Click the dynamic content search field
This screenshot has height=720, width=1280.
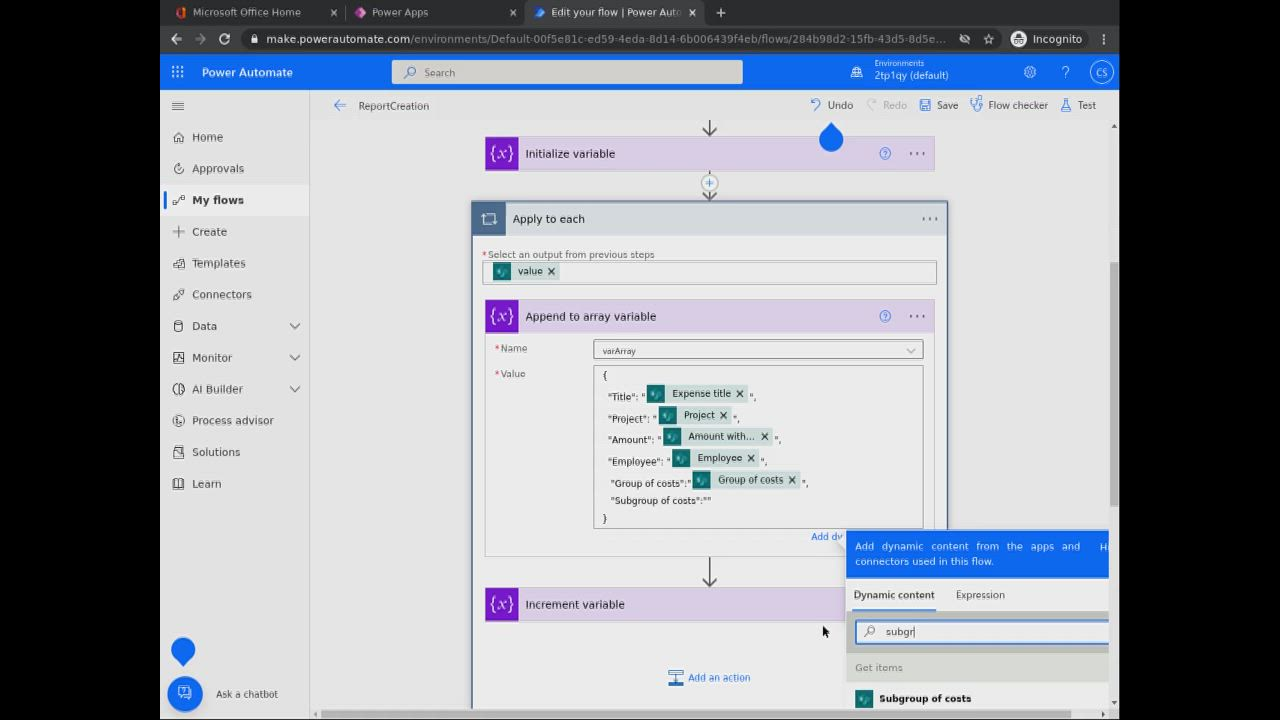pos(982,632)
